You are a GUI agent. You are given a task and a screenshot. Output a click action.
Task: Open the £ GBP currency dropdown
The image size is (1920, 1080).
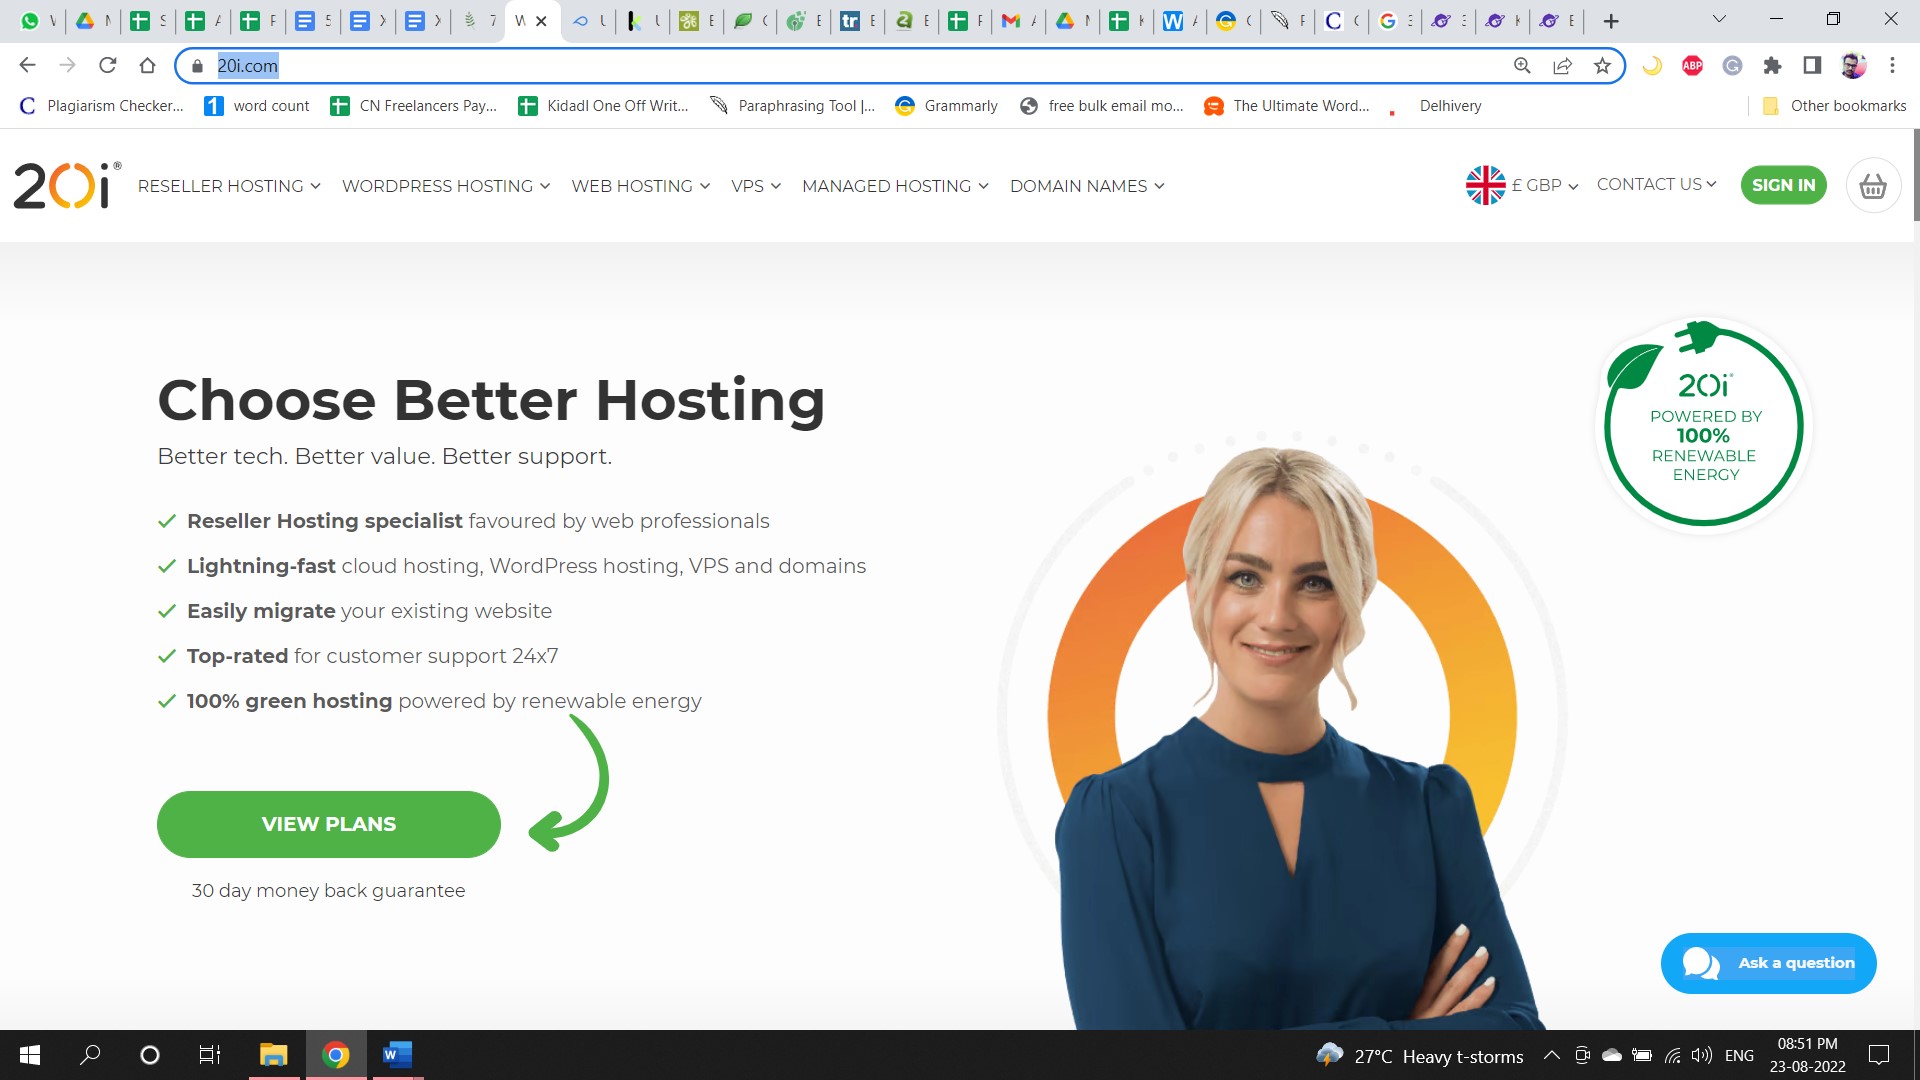pyautogui.click(x=1535, y=185)
